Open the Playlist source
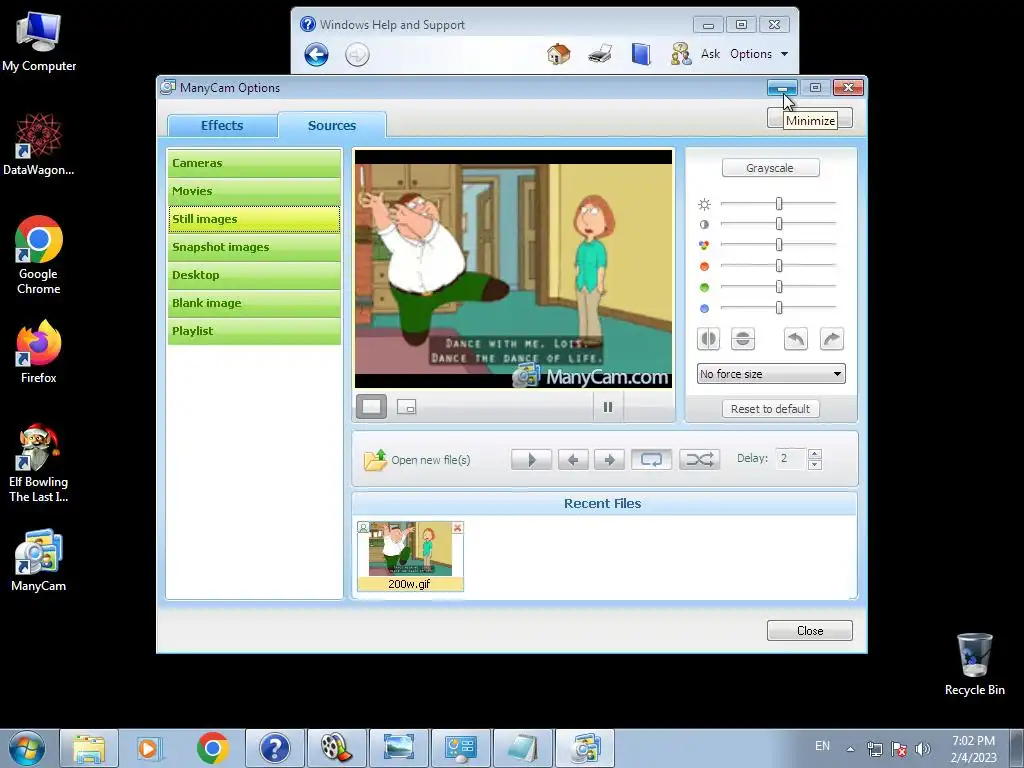The height and width of the screenshot is (768, 1024). (254, 331)
